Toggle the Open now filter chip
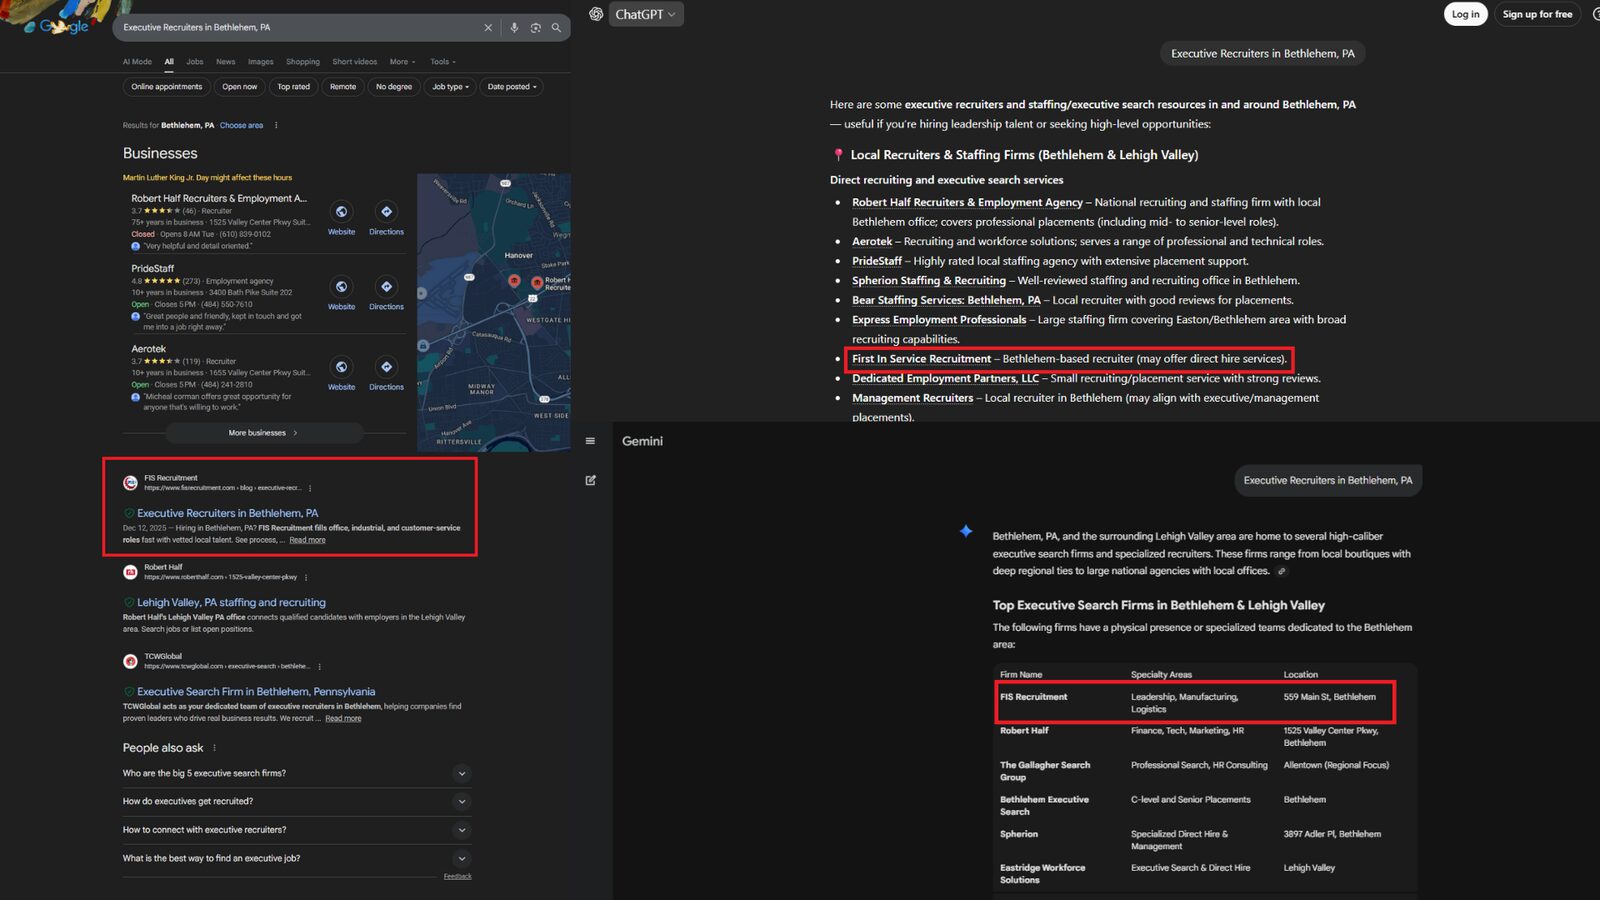 click(x=240, y=87)
